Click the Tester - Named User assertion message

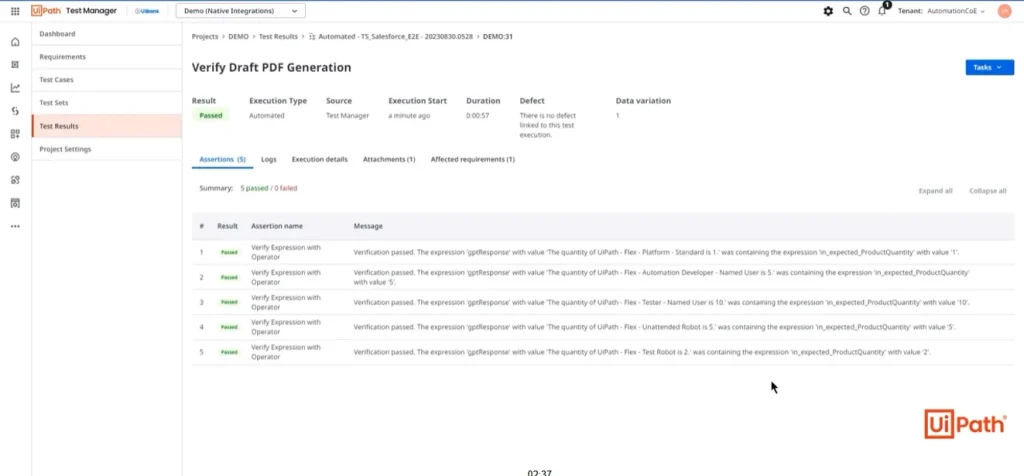[662, 302]
